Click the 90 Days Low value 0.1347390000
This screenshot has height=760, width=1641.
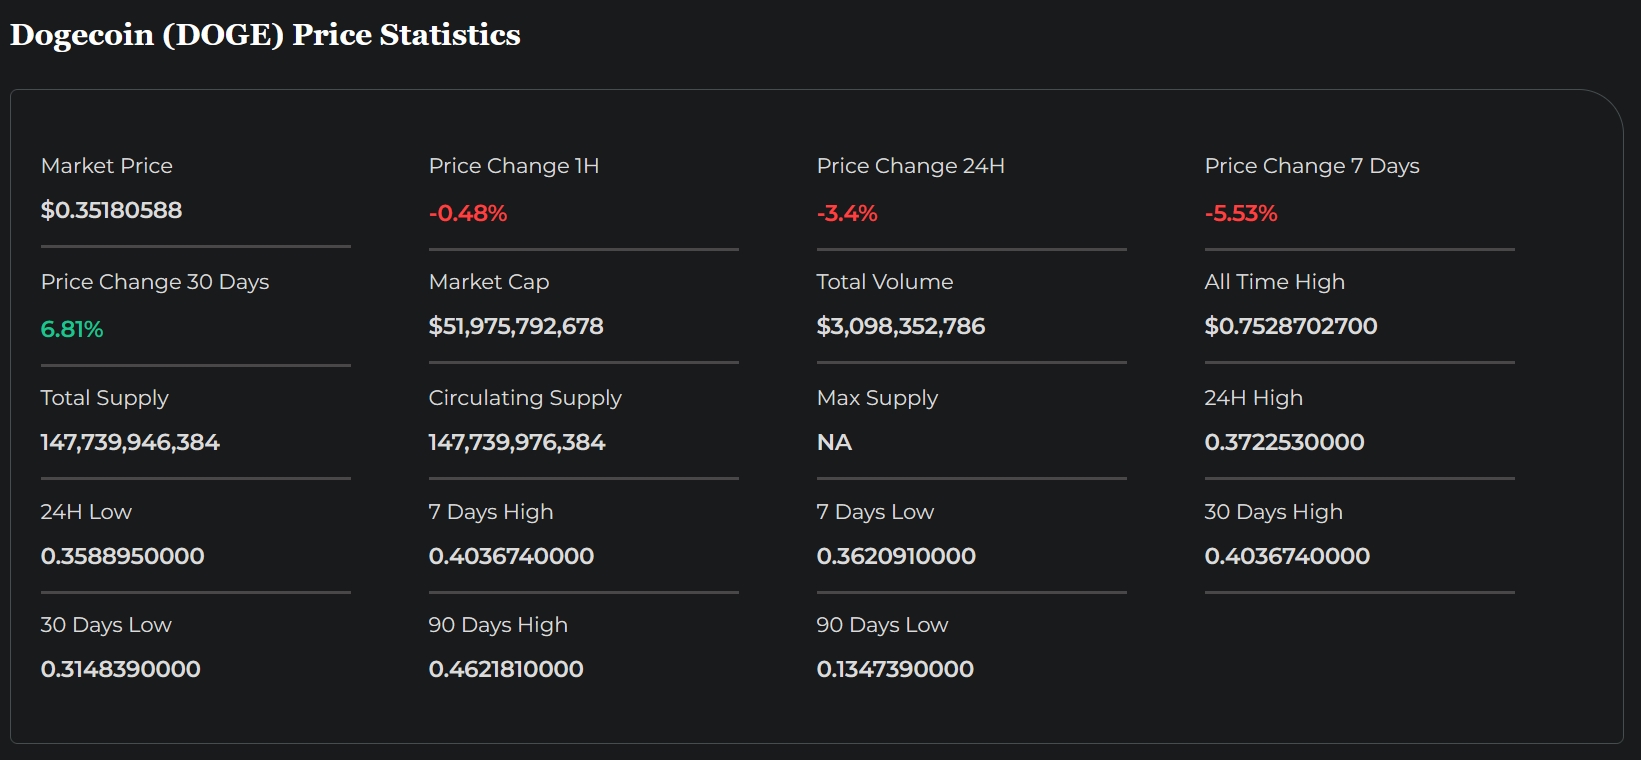895,669
